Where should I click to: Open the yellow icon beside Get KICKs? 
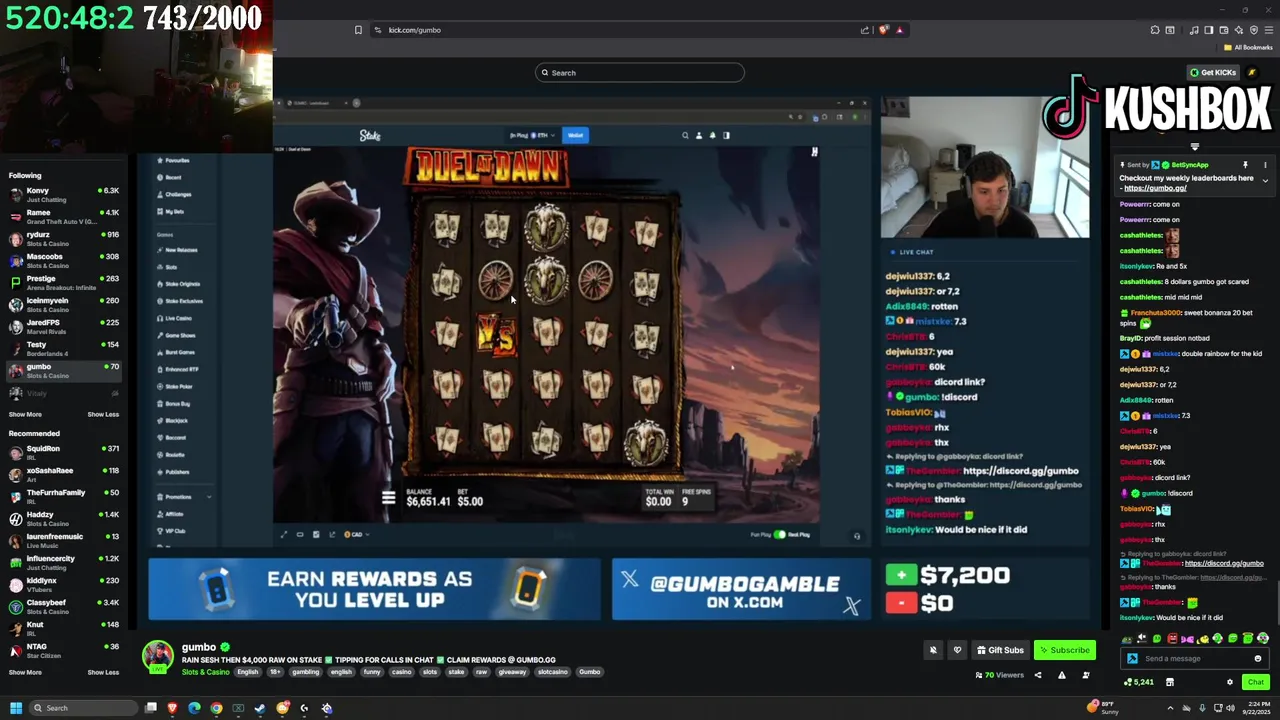(x=1251, y=72)
